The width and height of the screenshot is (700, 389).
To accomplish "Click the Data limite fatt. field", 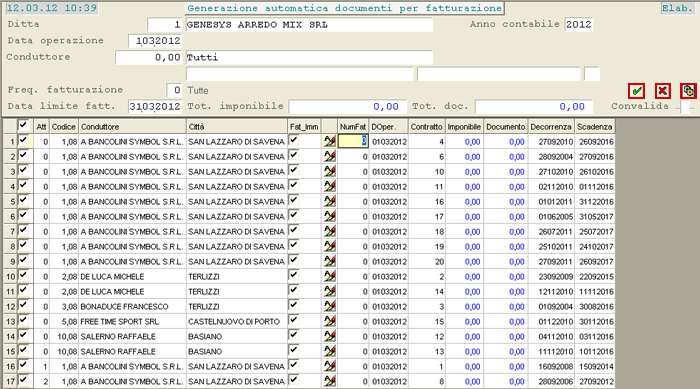I will pyautogui.click(x=155, y=106).
